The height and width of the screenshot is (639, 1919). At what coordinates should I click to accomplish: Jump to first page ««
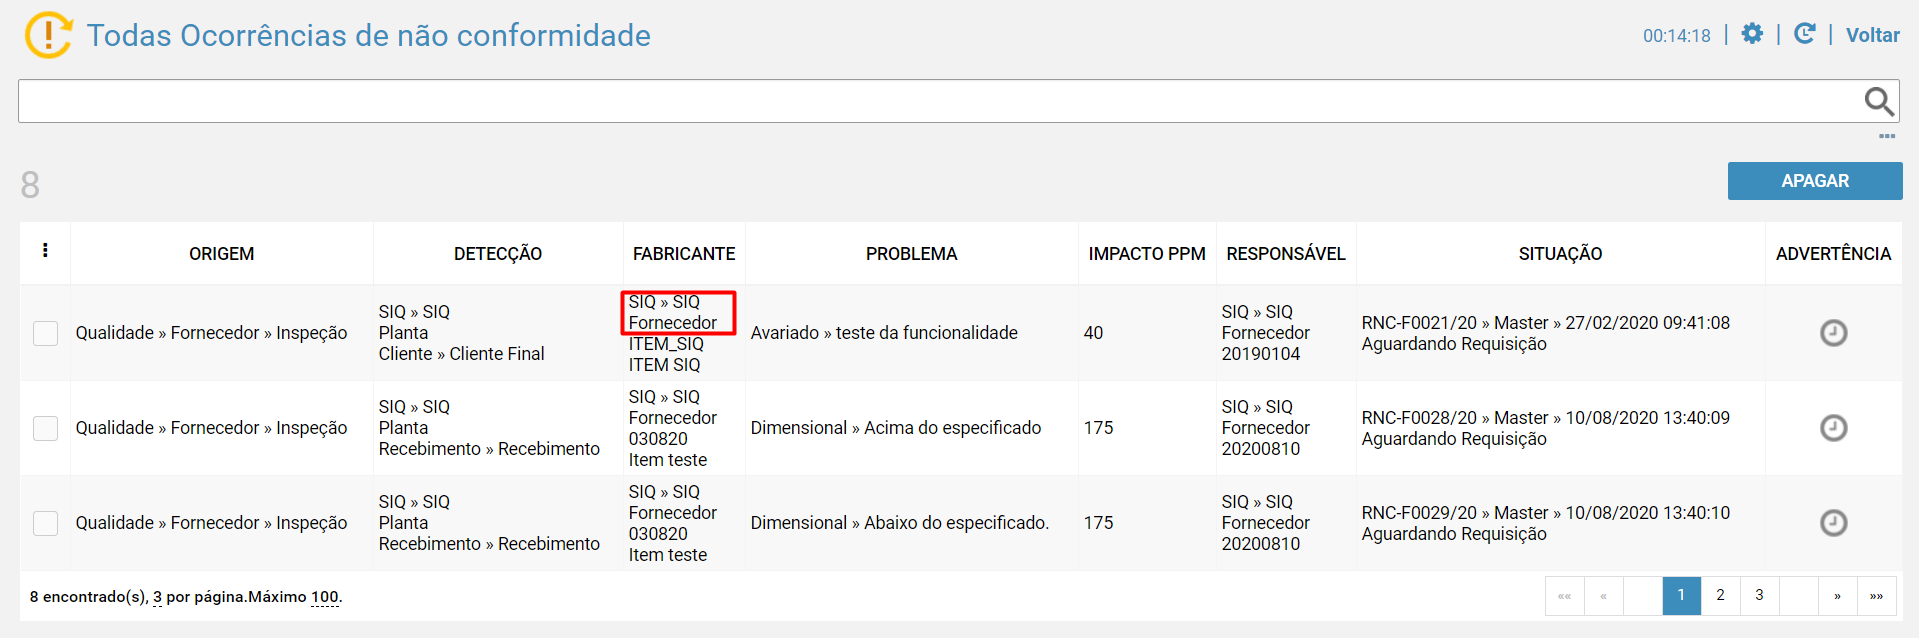(1564, 595)
